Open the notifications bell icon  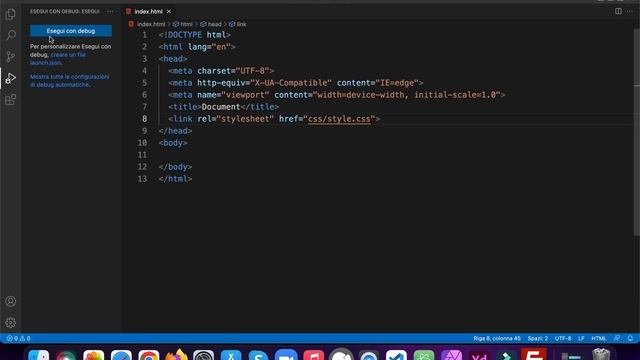(x=630, y=338)
